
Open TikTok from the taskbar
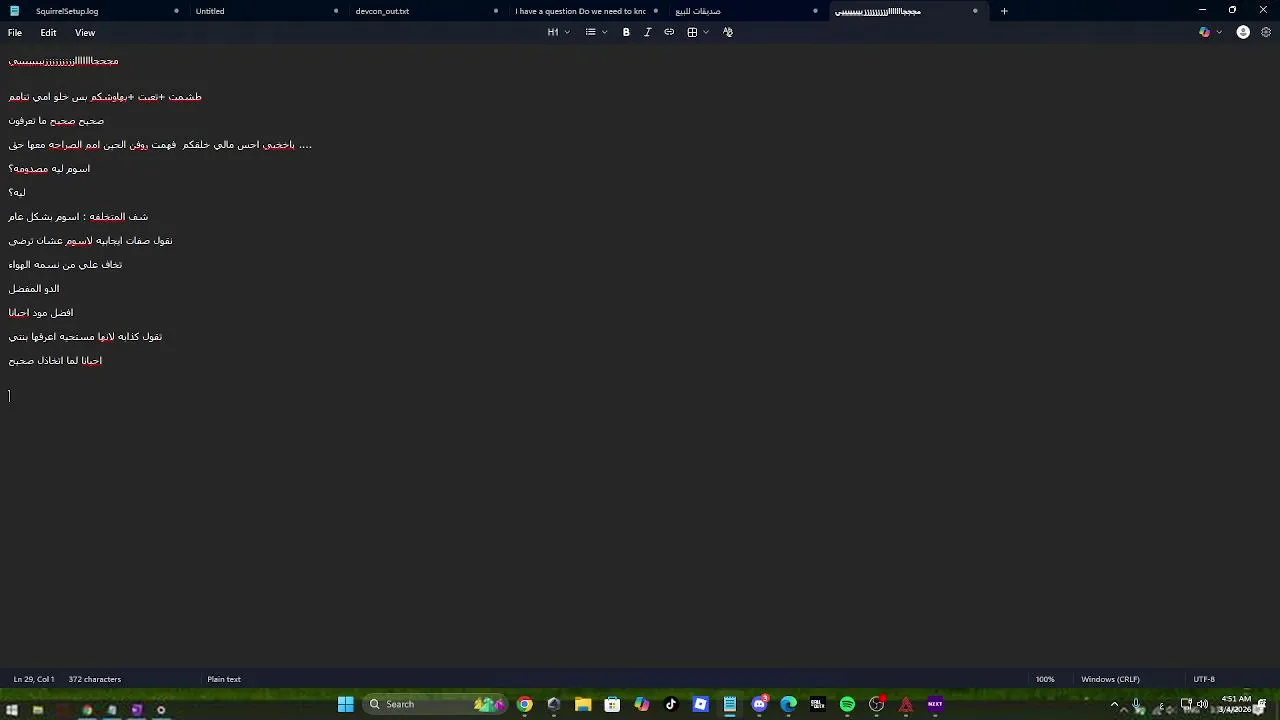click(671, 704)
